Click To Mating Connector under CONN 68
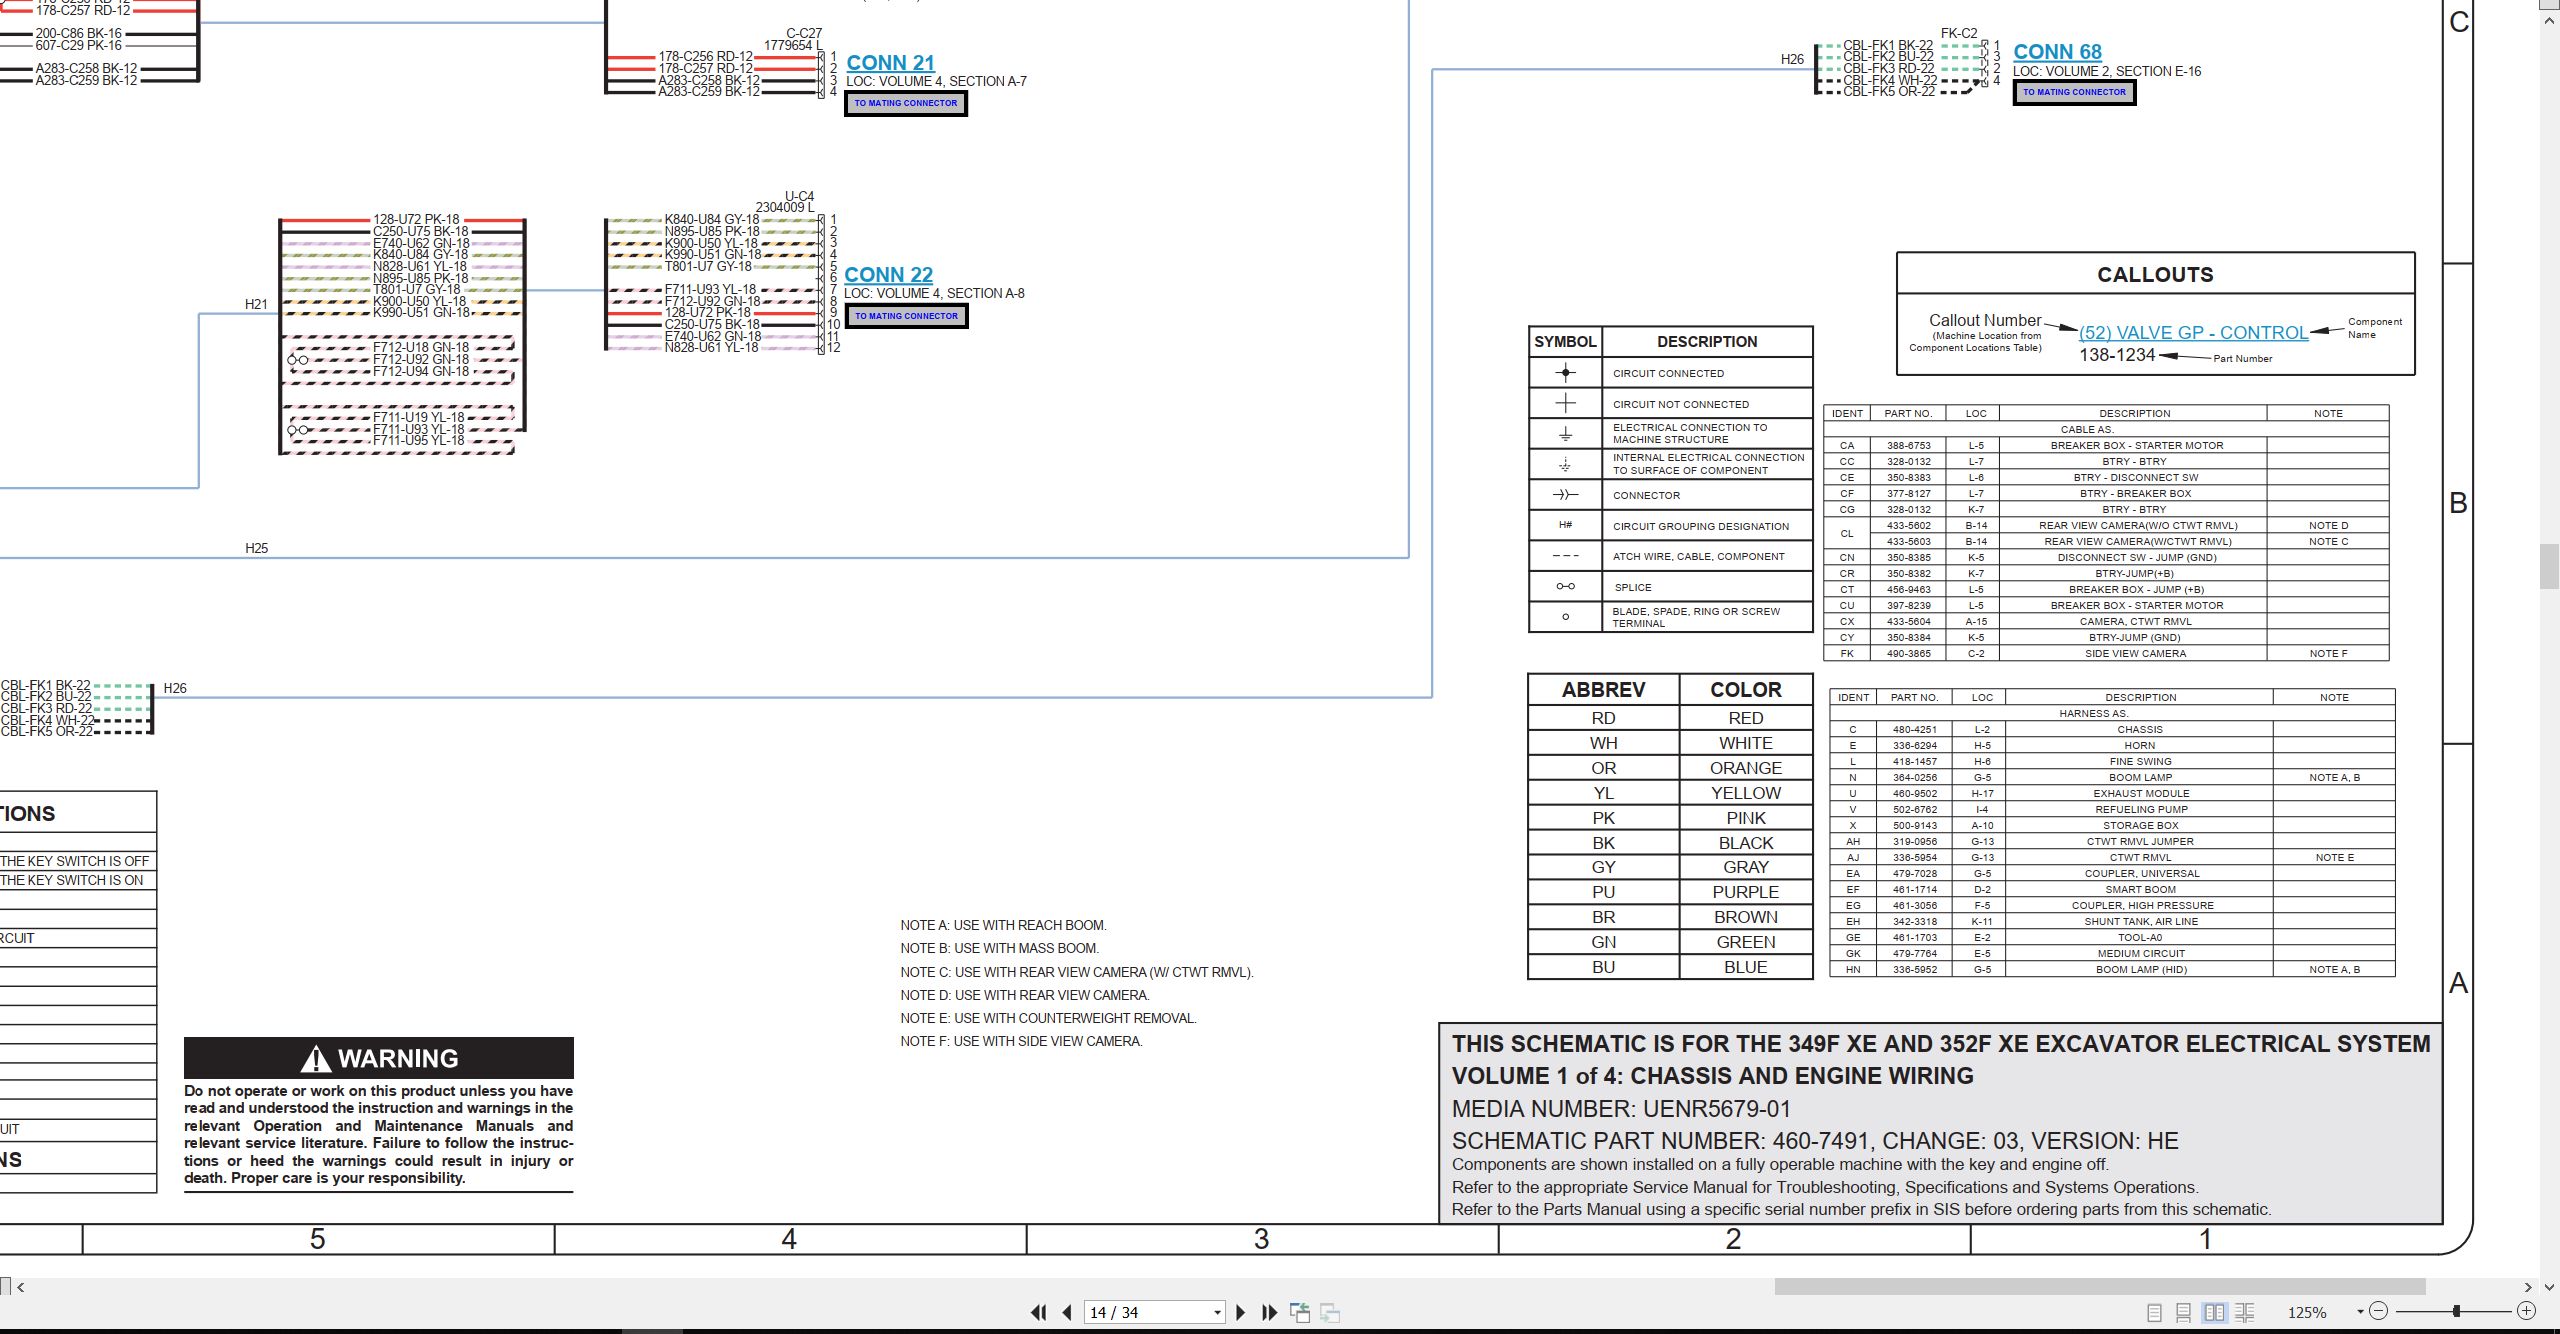 click(x=2074, y=92)
